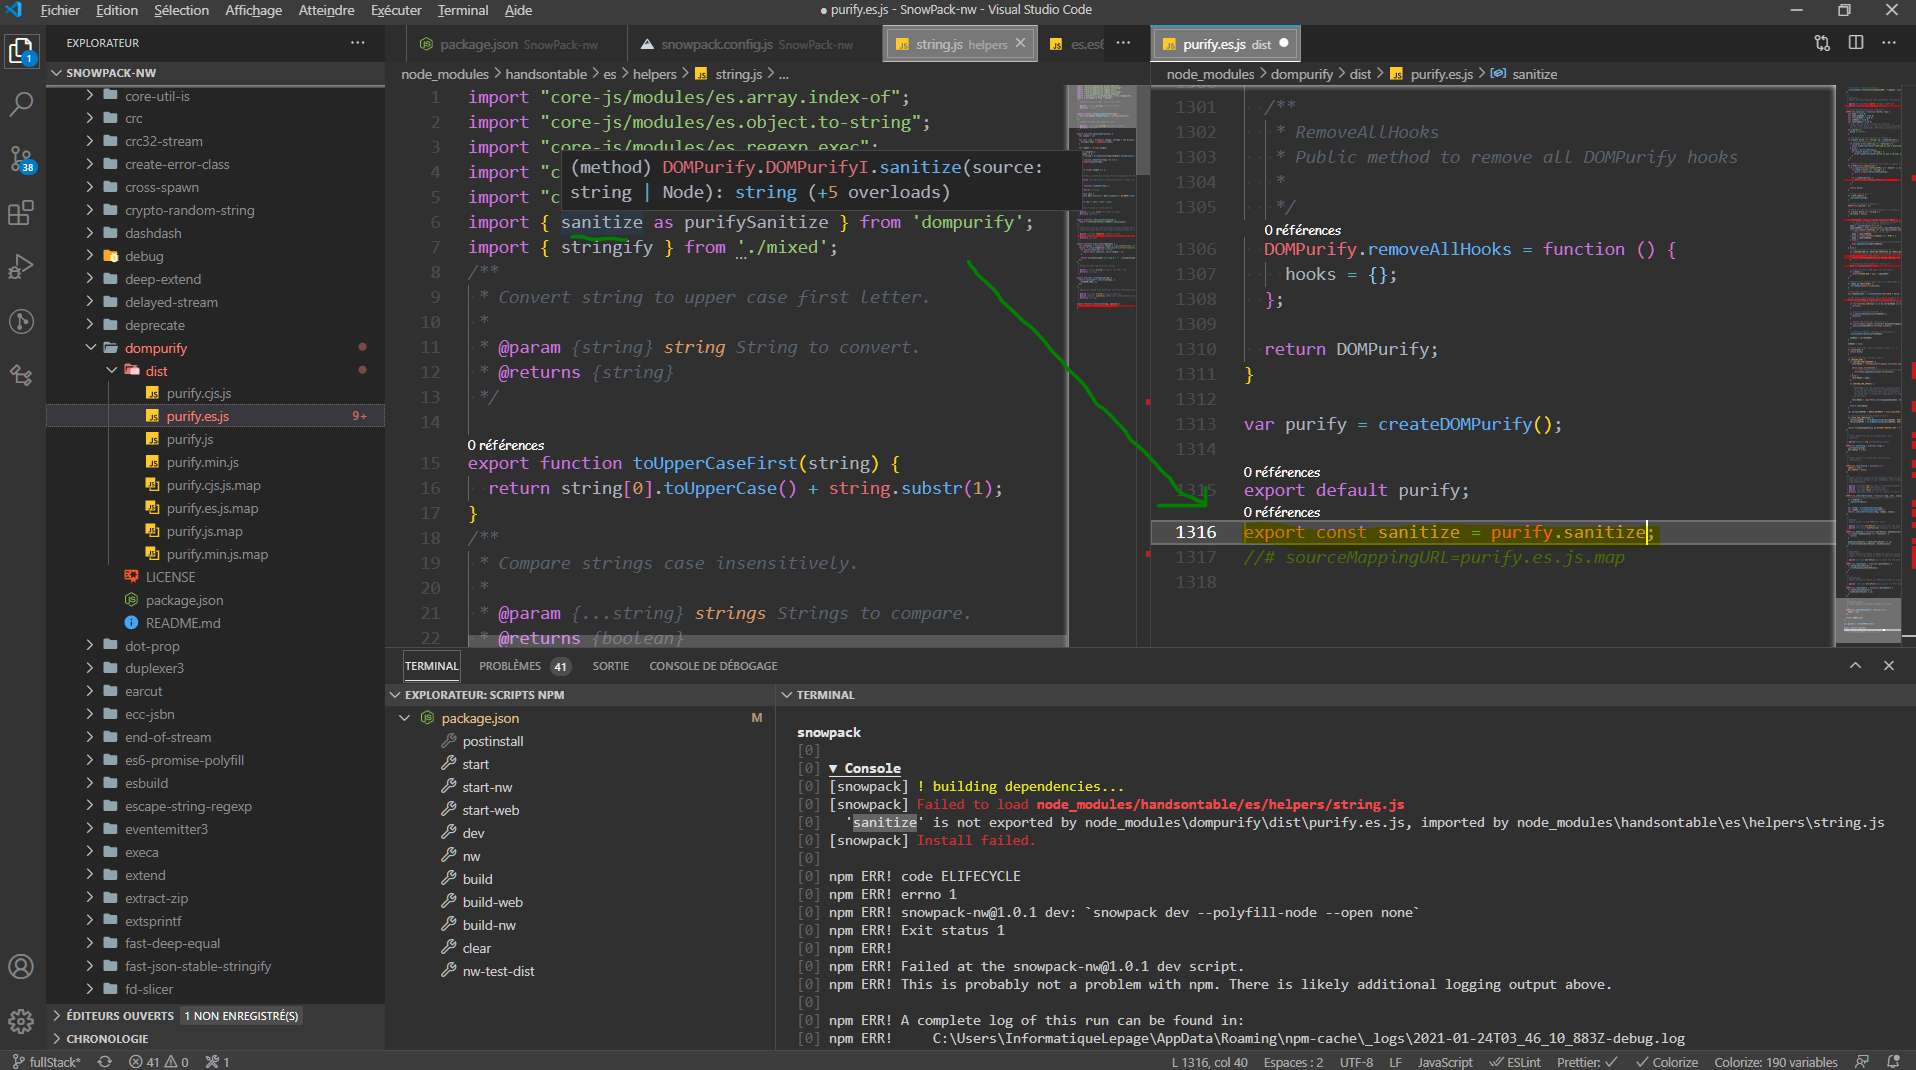Toggle Prettier in the status bar
The width and height of the screenshot is (1916, 1070).
click(x=1586, y=1062)
